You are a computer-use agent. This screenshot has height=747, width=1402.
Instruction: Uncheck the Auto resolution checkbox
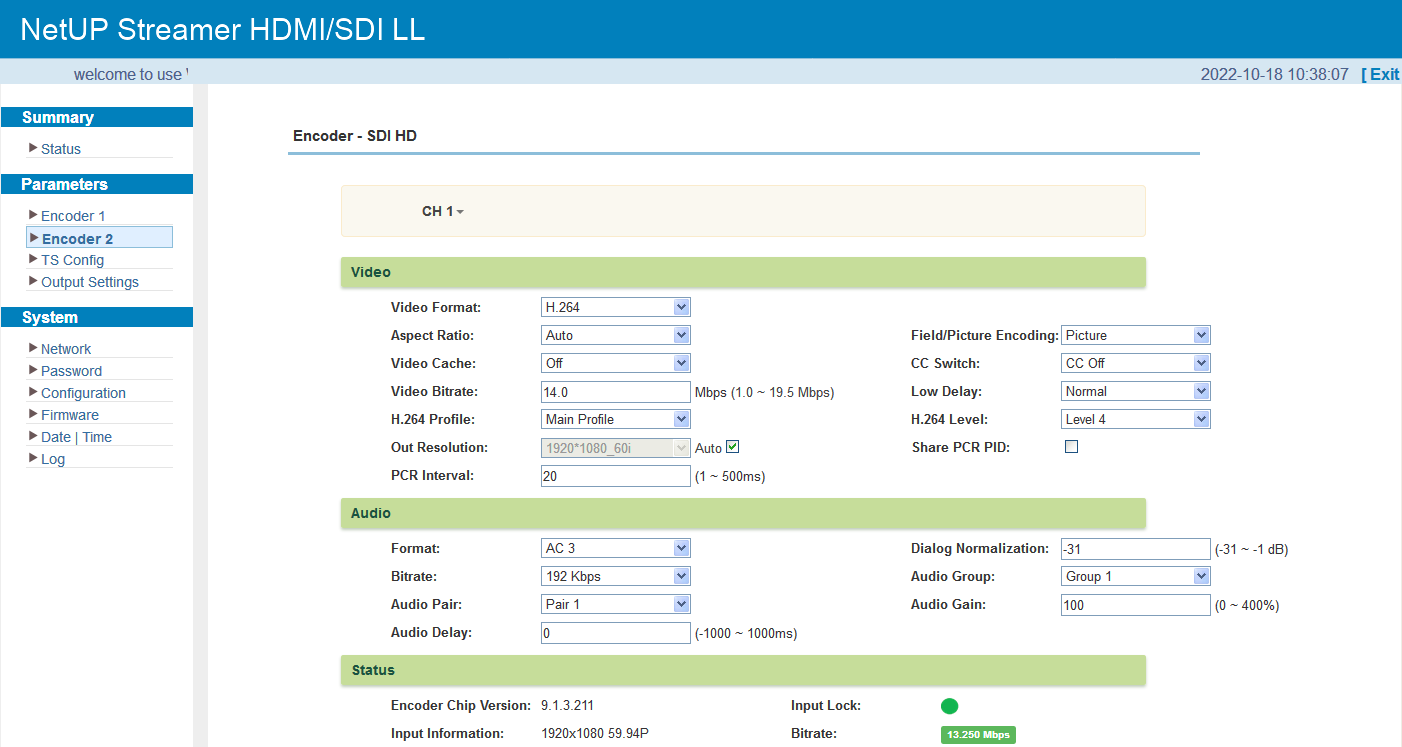coord(733,447)
